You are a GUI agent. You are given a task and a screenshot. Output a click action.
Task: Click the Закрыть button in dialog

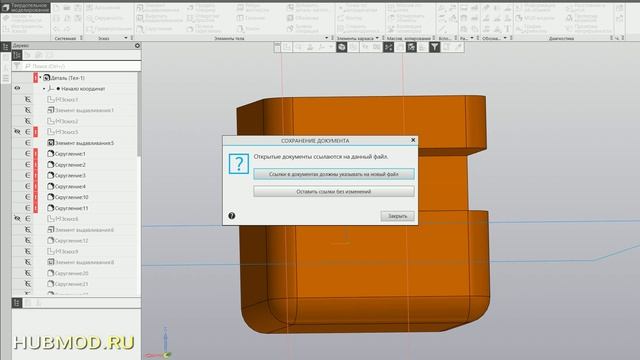point(397,216)
